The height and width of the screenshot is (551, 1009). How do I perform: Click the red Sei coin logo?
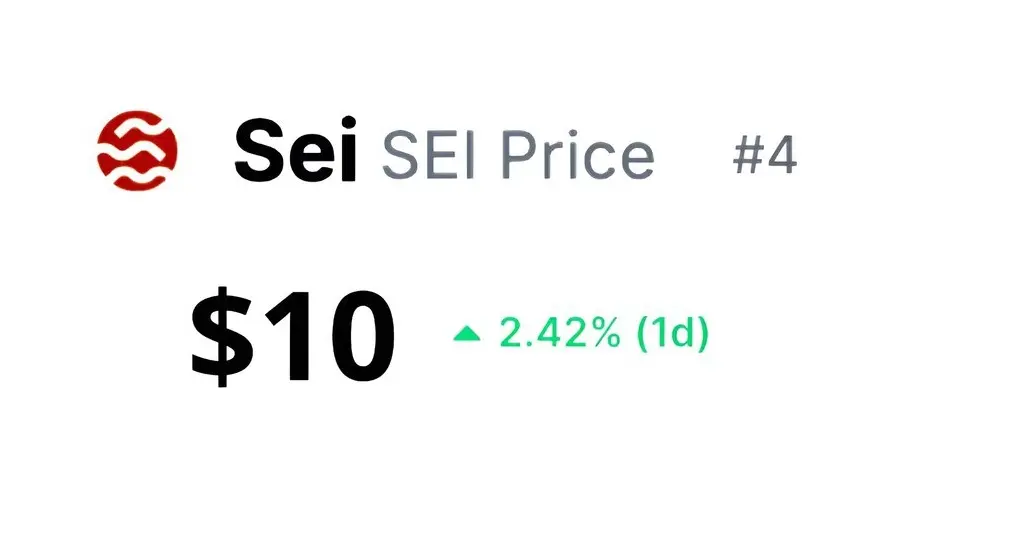point(137,151)
